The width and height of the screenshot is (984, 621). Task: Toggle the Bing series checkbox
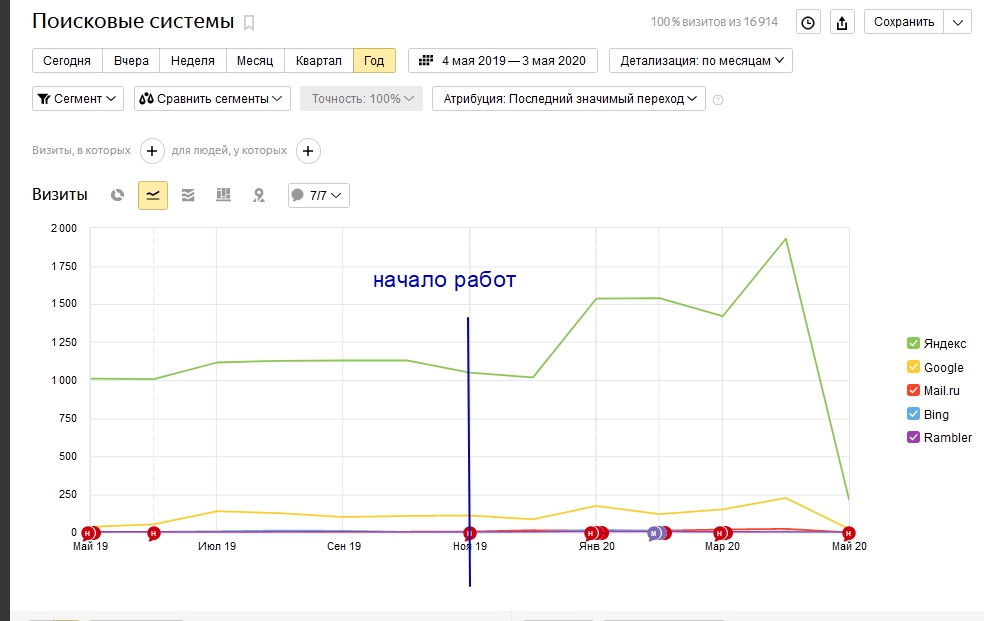click(x=913, y=414)
